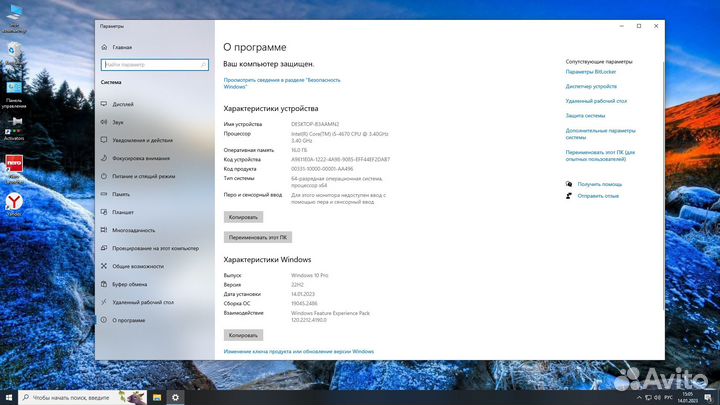This screenshot has height=405, width=720.
Task: Open File Explorer from the taskbar
Action: coord(157,397)
